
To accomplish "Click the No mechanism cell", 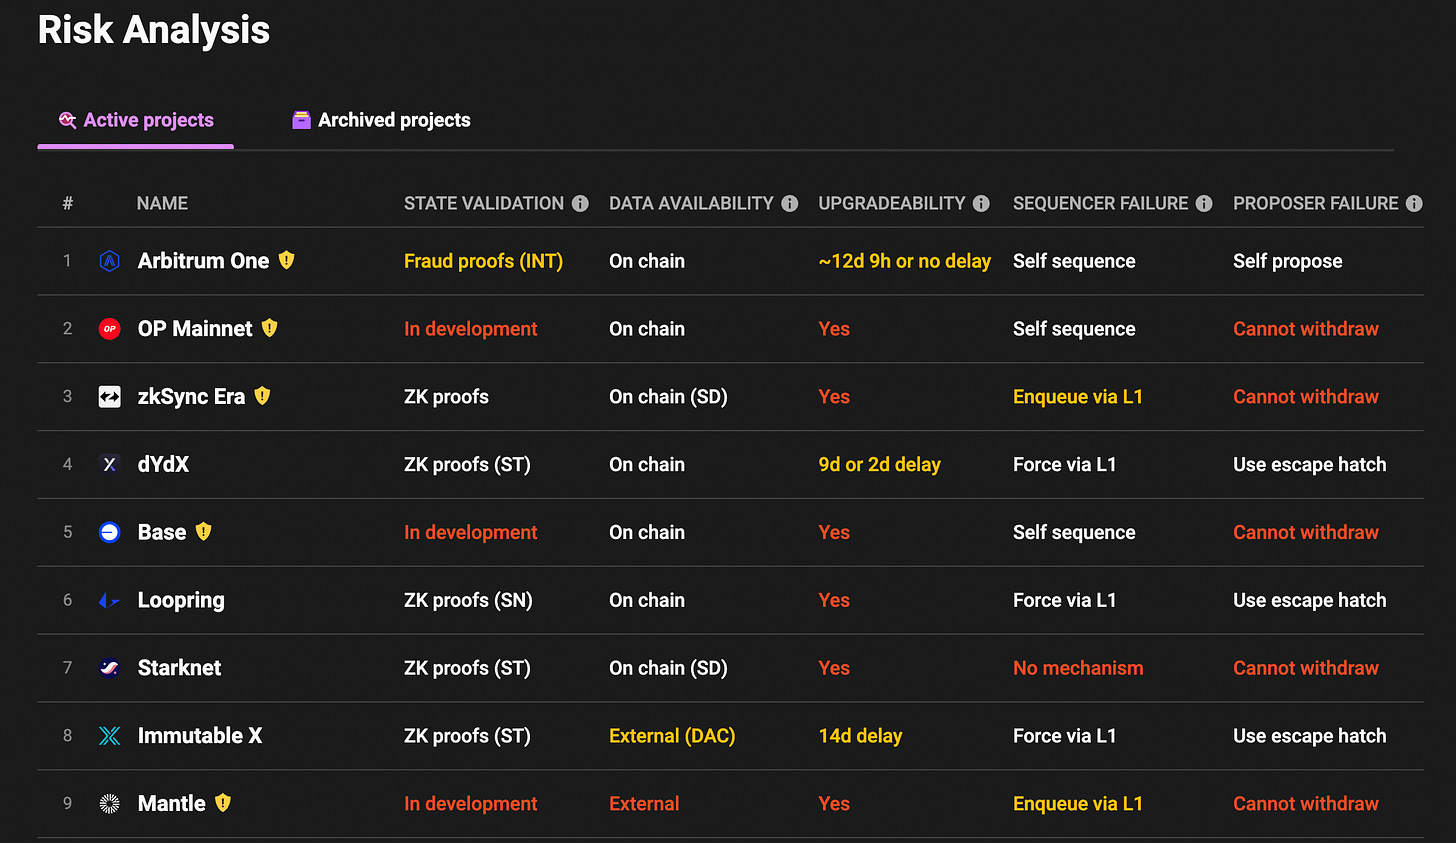I will tap(1078, 668).
